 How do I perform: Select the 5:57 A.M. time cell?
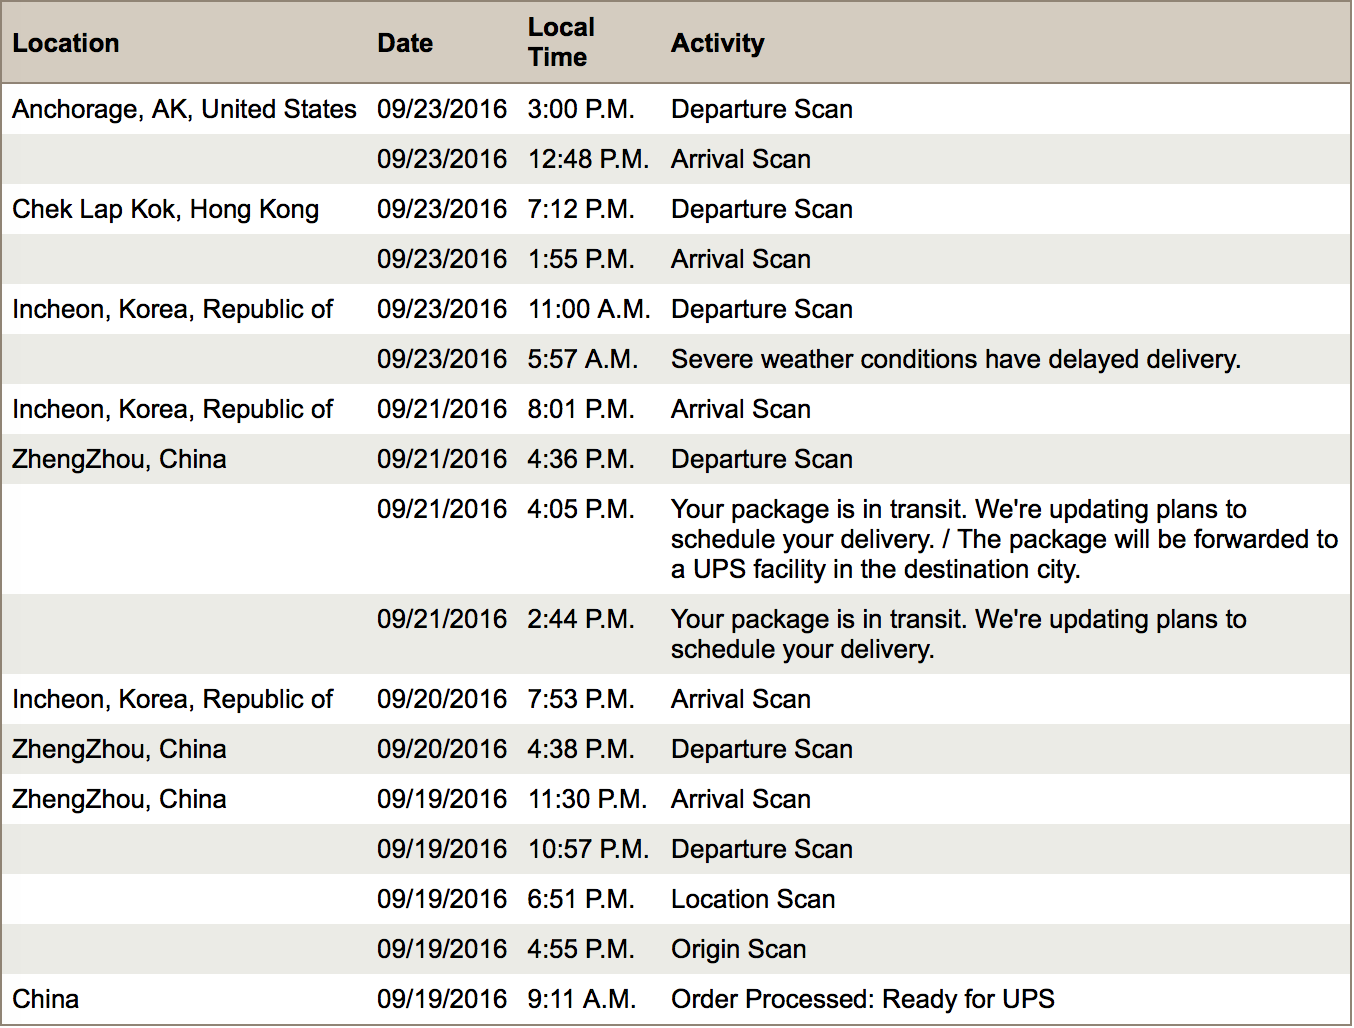(x=582, y=359)
